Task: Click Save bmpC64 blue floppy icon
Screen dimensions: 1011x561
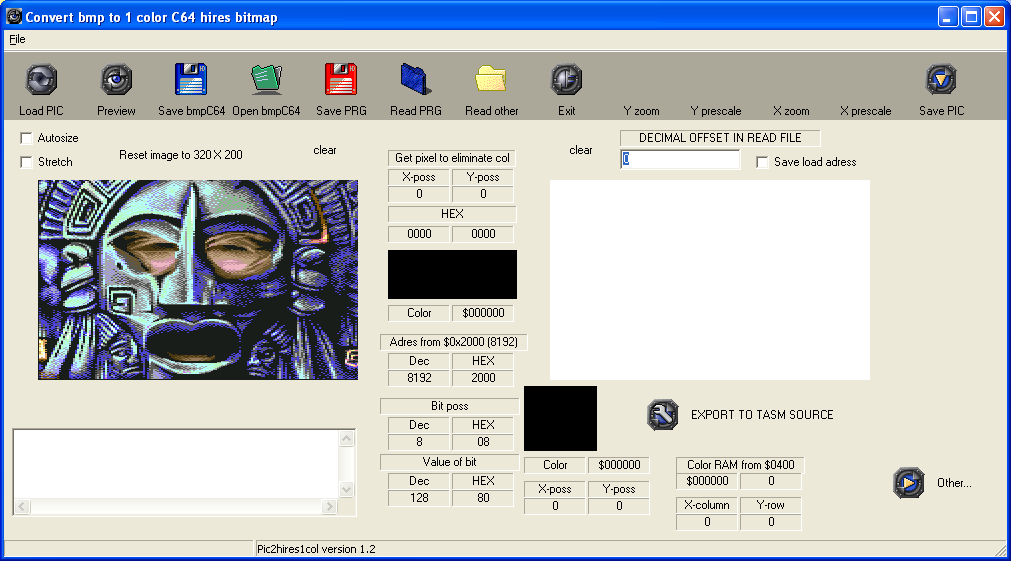Action: [x=191, y=79]
